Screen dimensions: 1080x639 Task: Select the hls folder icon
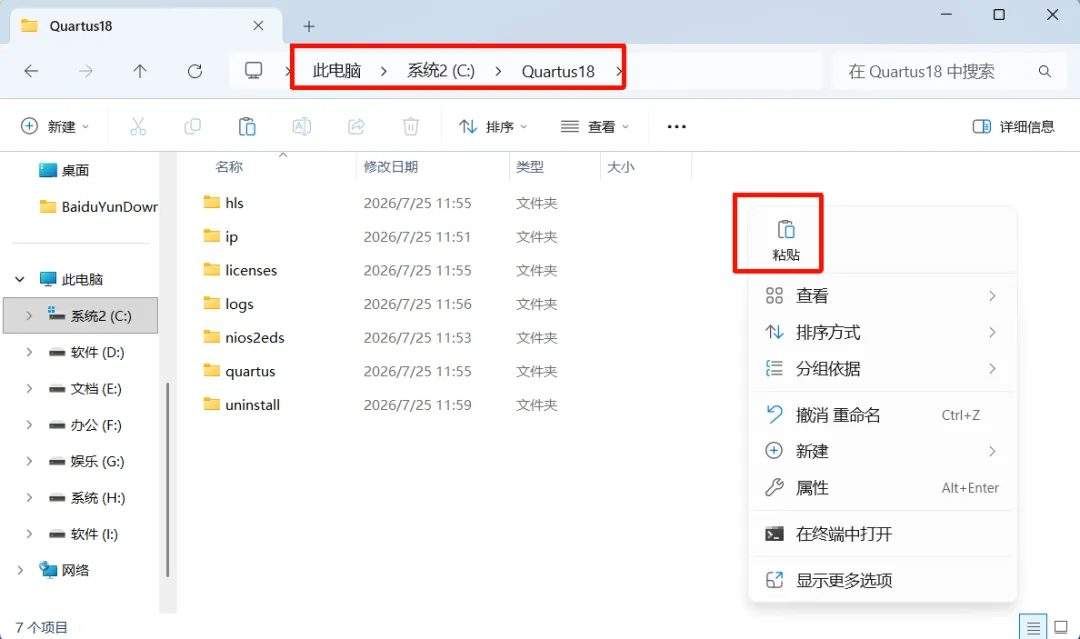pos(211,202)
